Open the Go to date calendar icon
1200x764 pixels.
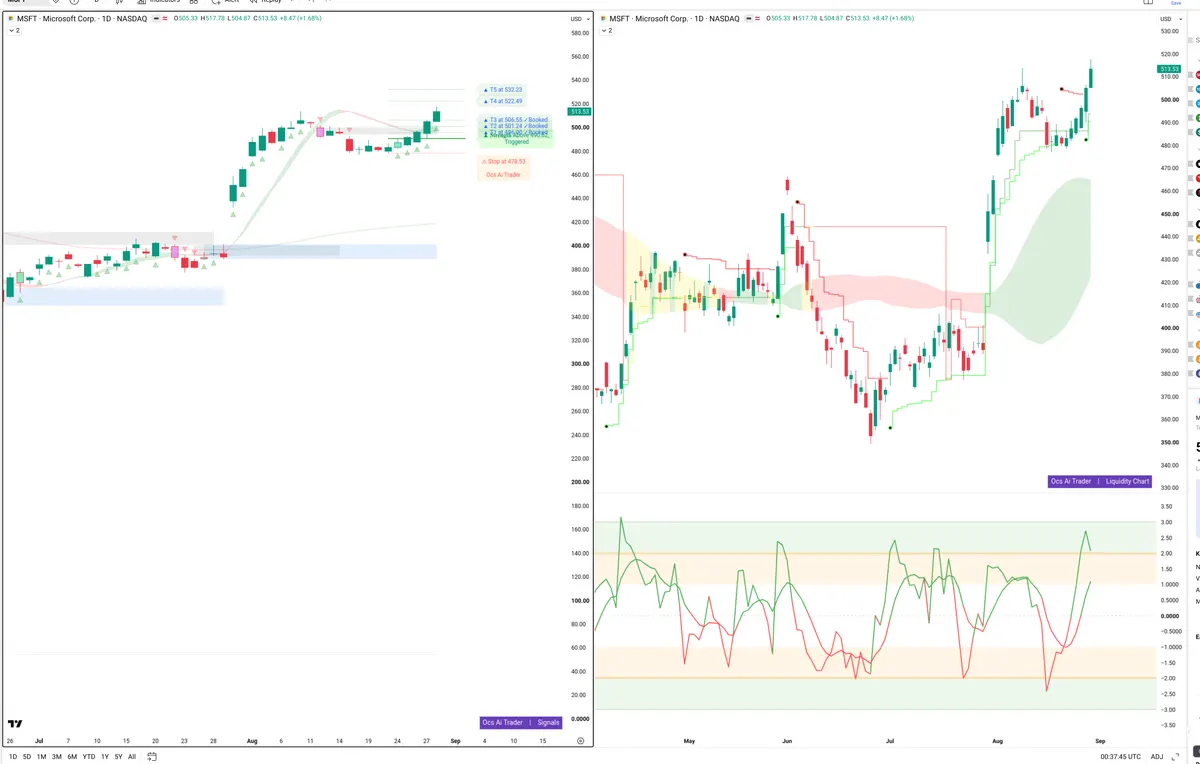(x=152, y=756)
